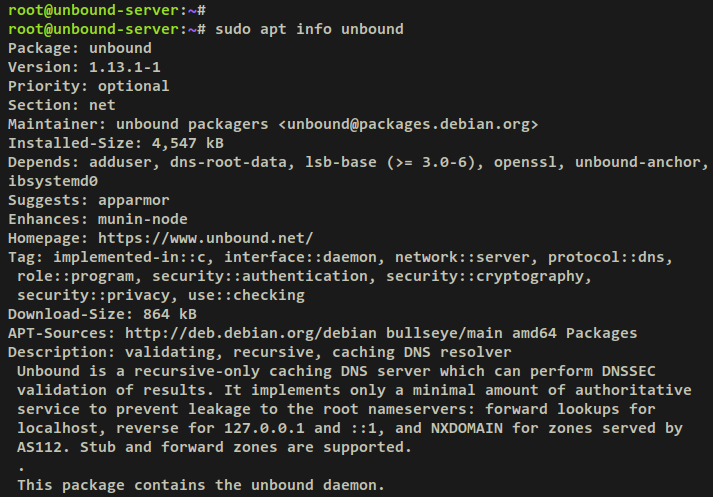Click the Installed-Size 4,547 kB value

pyautogui.click(x=188, y=143)
